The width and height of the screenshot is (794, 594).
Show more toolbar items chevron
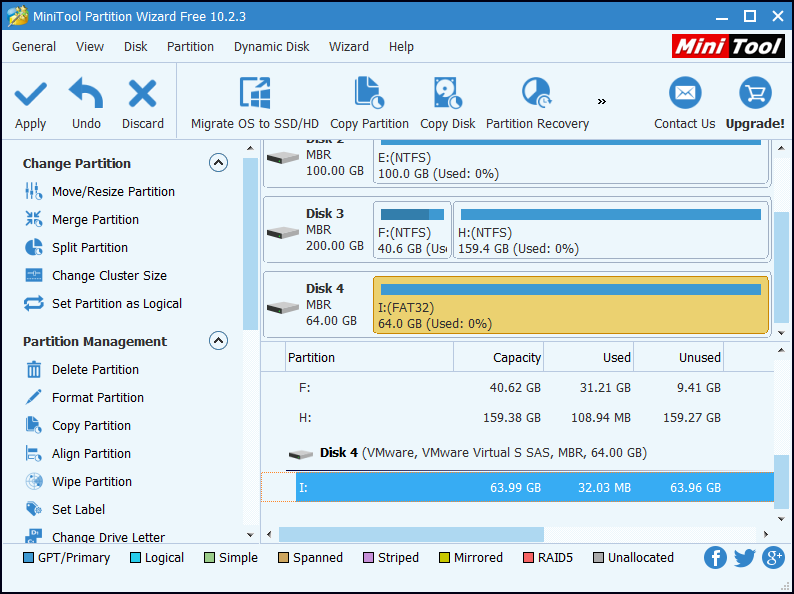tap(602, 102)
